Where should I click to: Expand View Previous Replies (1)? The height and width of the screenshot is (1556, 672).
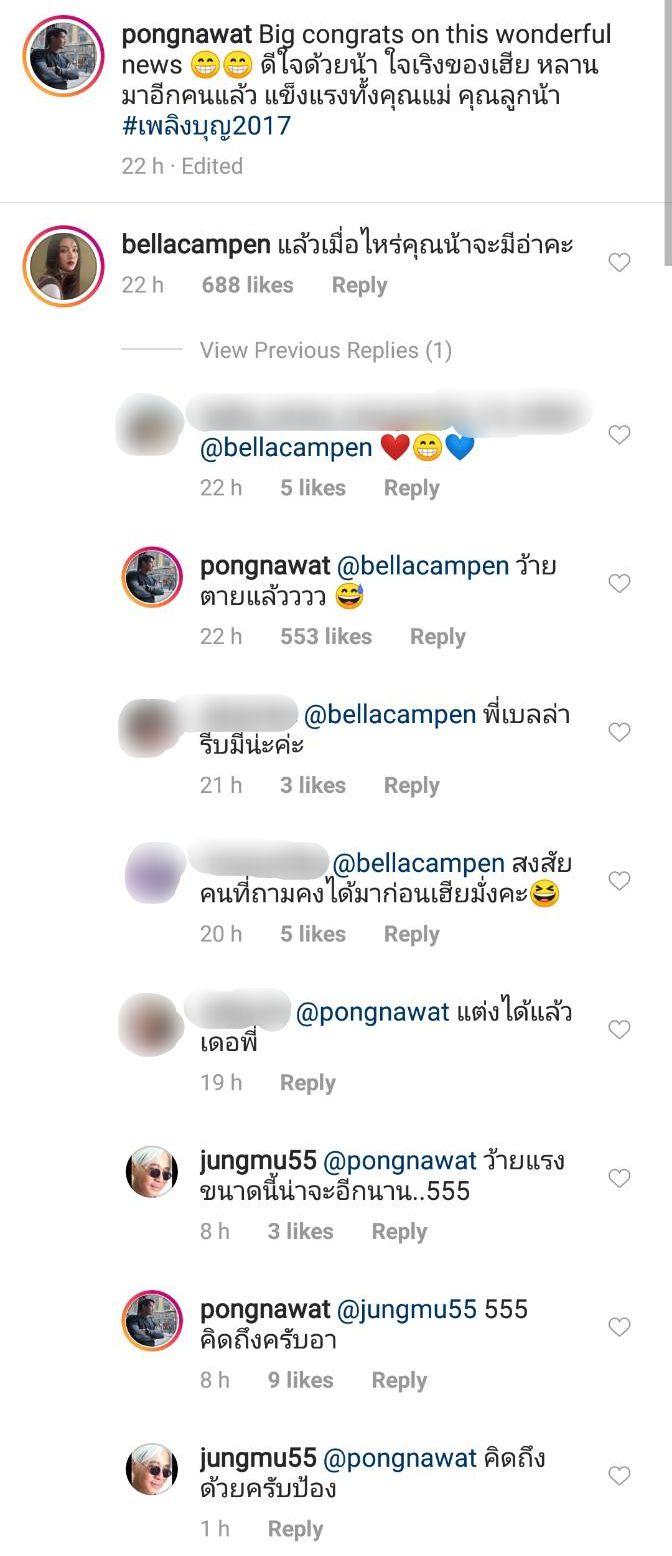click(x=326, y=350)
